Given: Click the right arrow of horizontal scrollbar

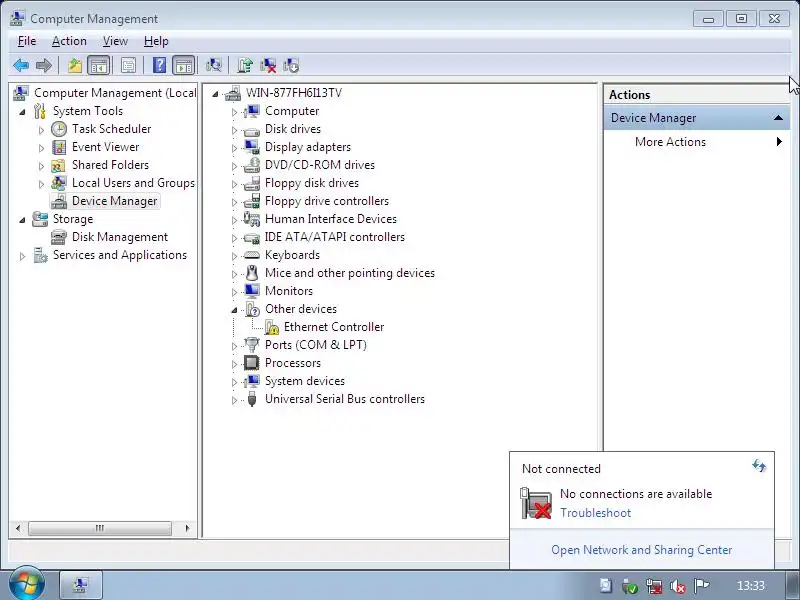Looking at the screenshot, I should click(187, 528).
